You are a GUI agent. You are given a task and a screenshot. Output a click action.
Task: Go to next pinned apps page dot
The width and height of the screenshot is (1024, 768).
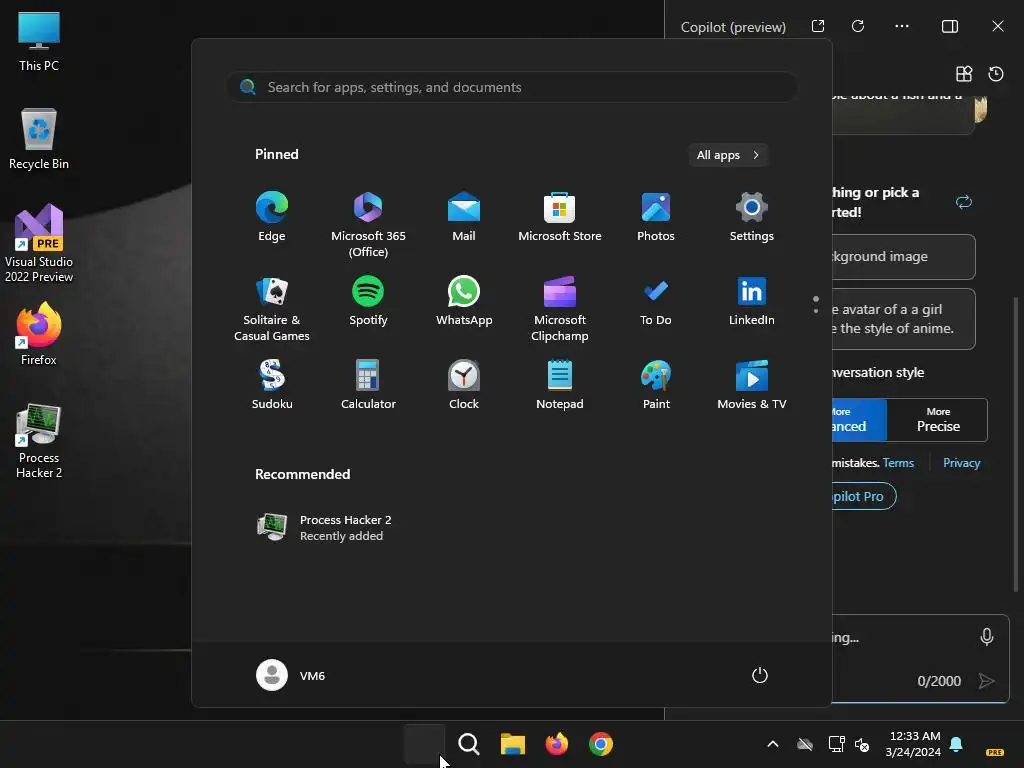point(816,311)
